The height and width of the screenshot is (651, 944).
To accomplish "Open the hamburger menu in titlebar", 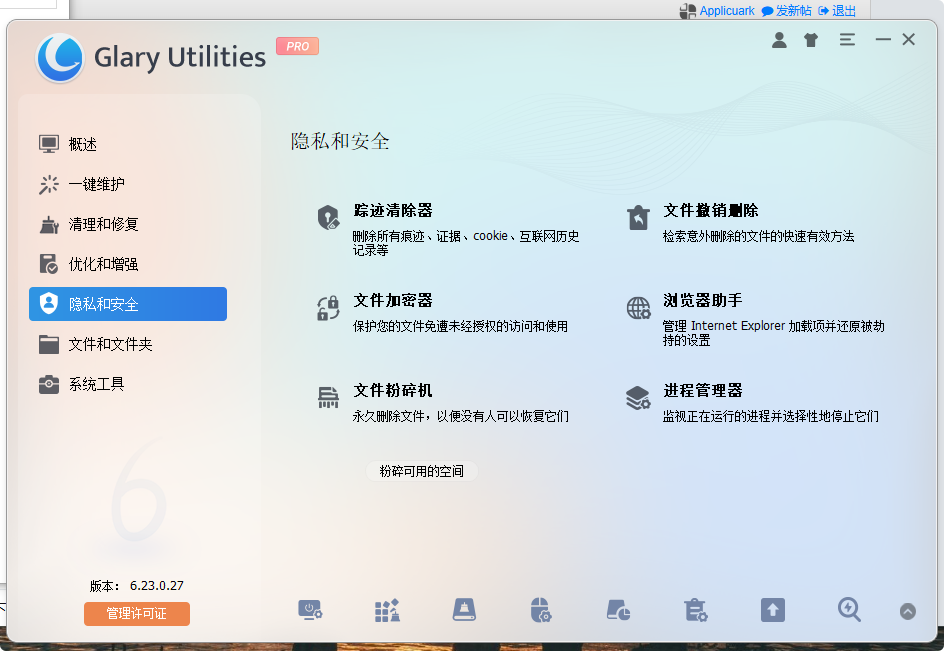I will tap(845, 39).
